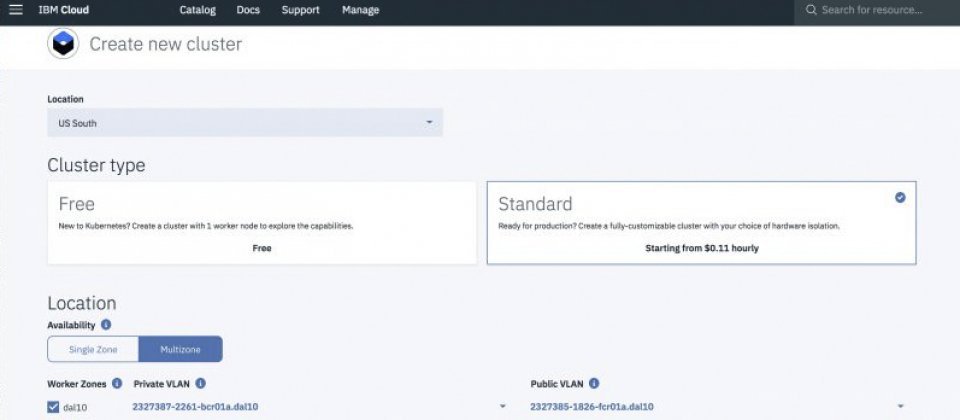The width and height of the screenshot is (960, 420).
Task: Show the Private VLAN info icon
Action: [200, 384]
